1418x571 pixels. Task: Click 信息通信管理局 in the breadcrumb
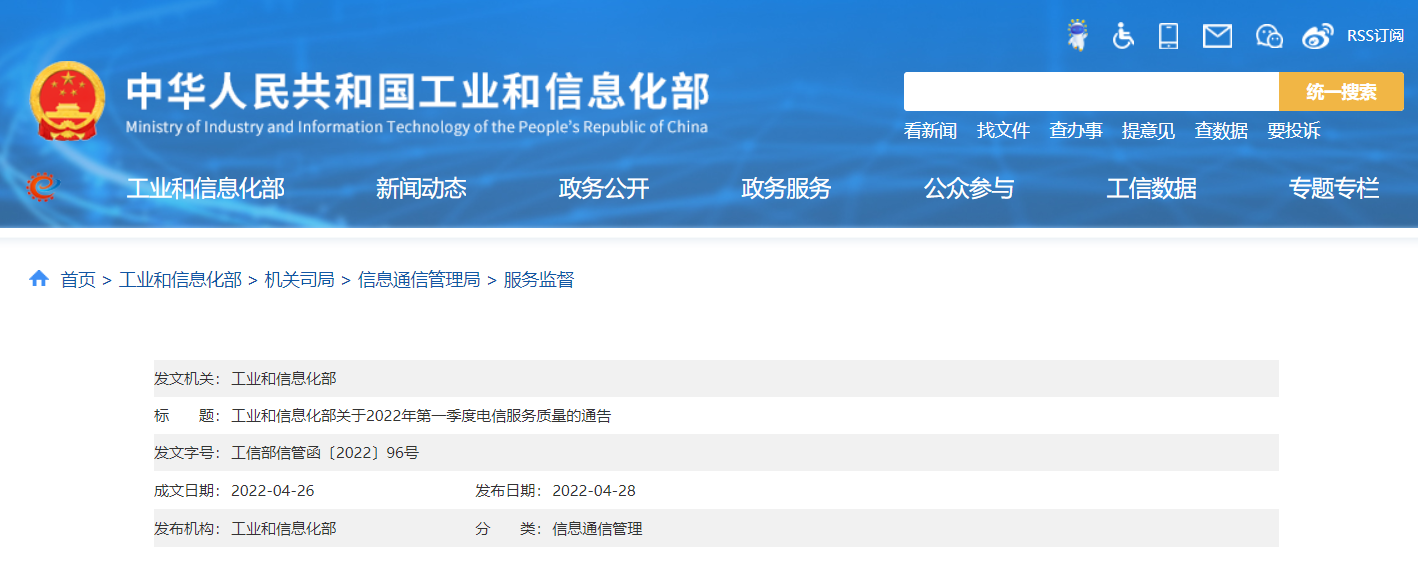(x=419, y=280)
